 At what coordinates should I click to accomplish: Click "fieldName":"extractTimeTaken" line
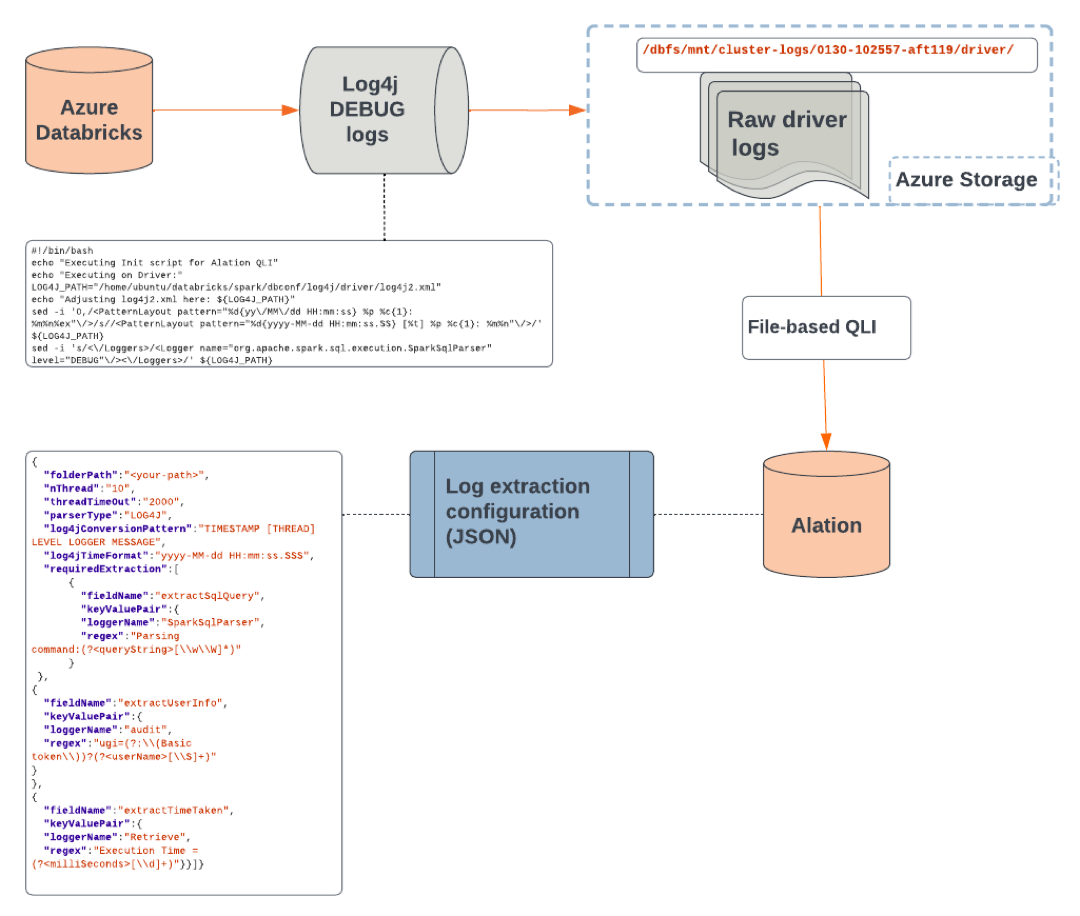(x=138, y=811)
